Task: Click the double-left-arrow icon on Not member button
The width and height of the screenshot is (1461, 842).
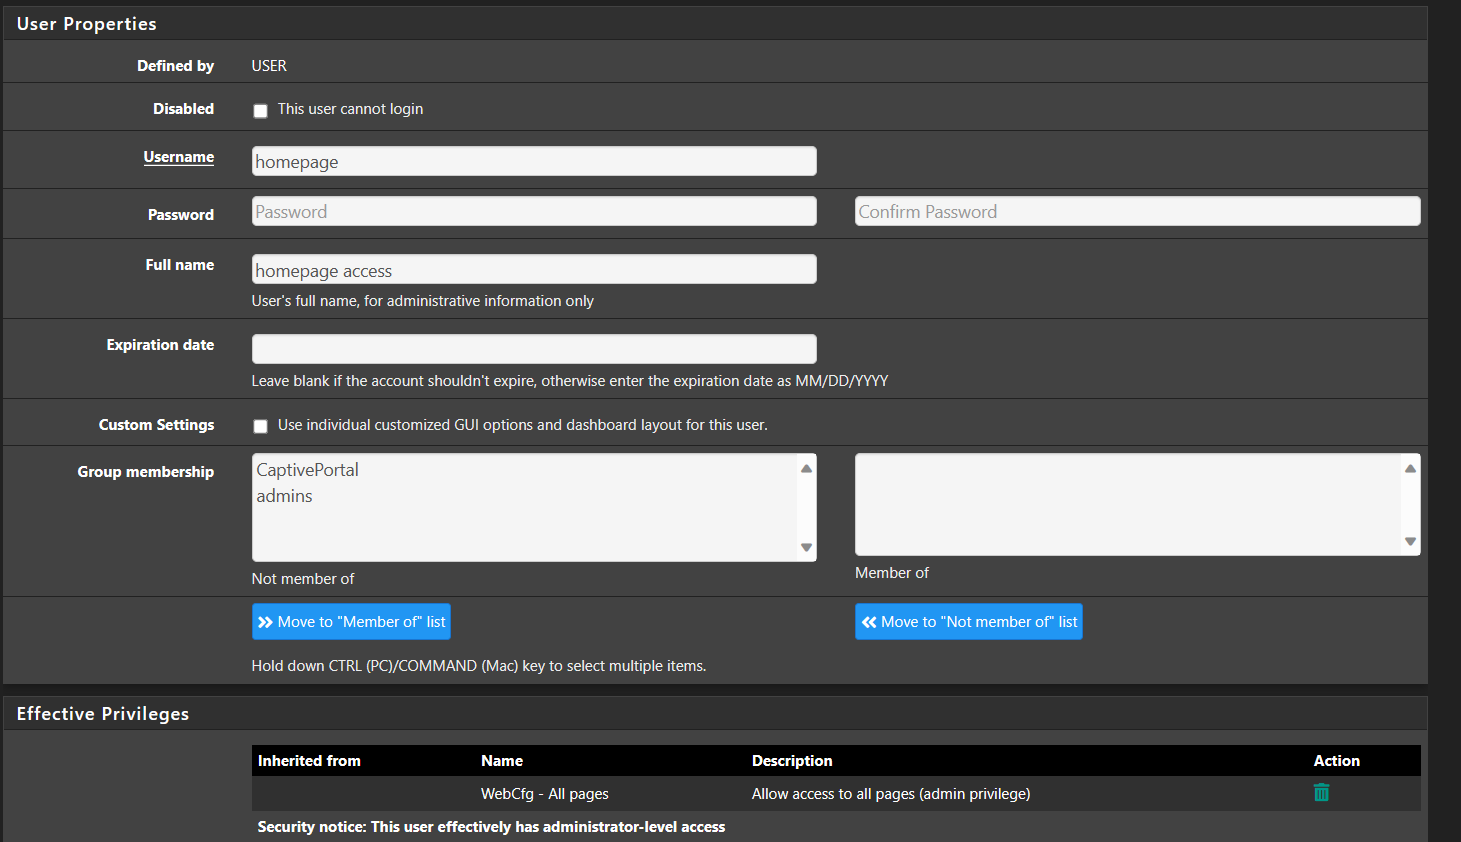Action: click(868, 621)
